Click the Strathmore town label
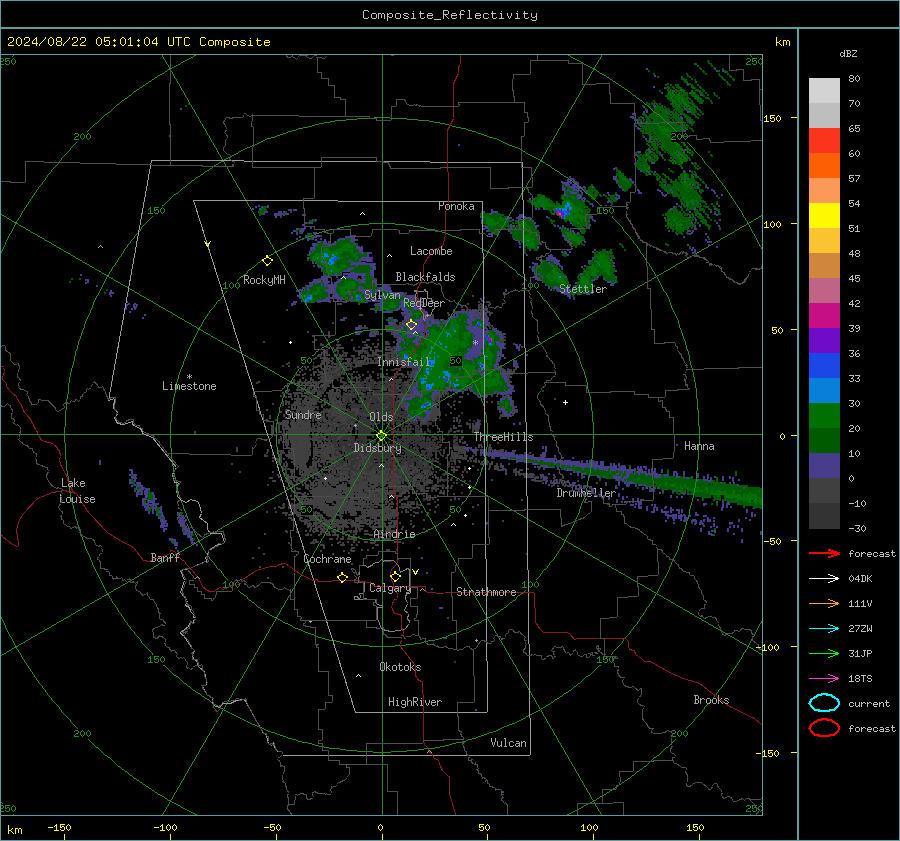The image size is (900, 841). tap(486, 592)
